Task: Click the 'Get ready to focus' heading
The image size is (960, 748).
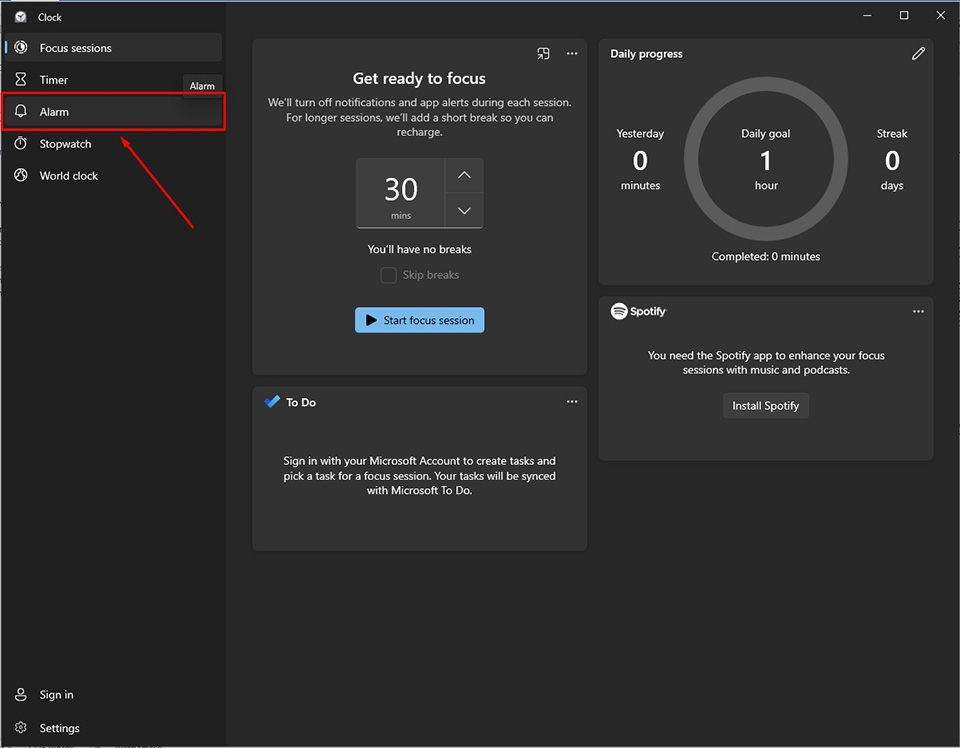Action: [419, 78]
